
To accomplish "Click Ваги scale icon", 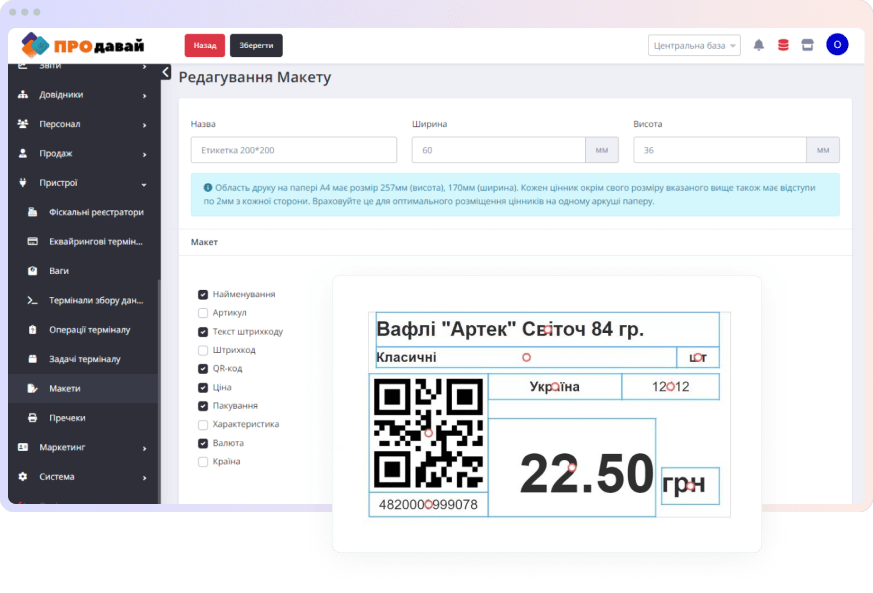I will coord(33,271).
